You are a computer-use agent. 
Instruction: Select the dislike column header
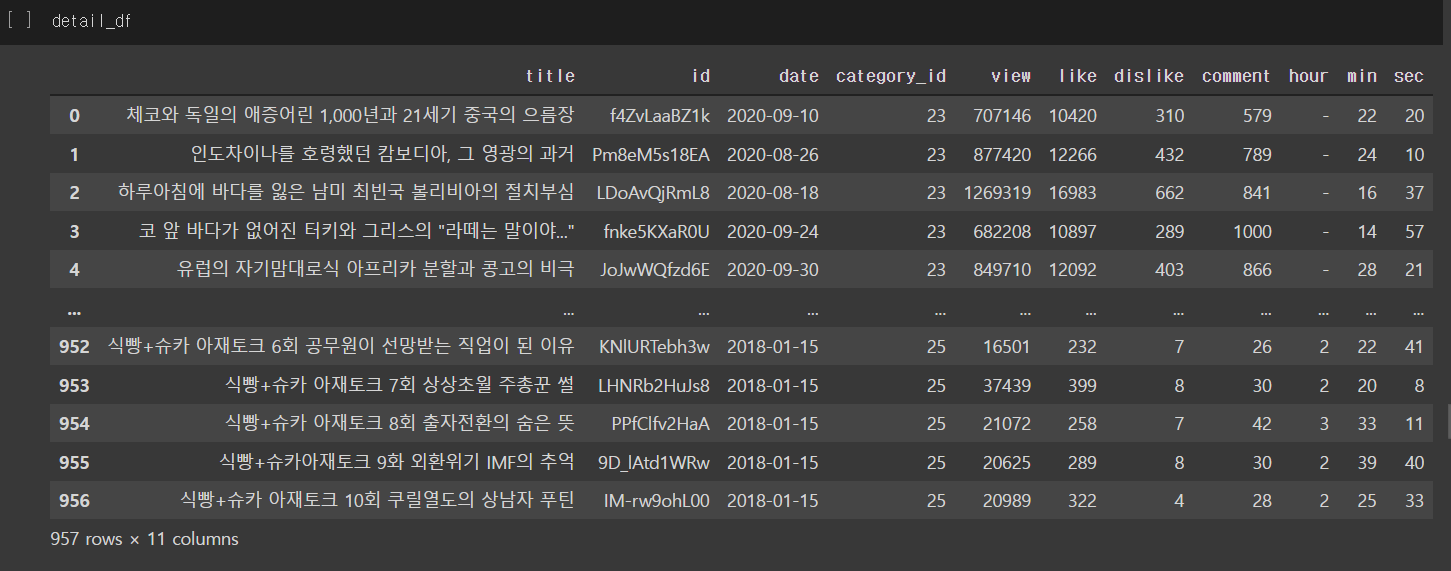pyautogui.click(x=1149, y=76)
